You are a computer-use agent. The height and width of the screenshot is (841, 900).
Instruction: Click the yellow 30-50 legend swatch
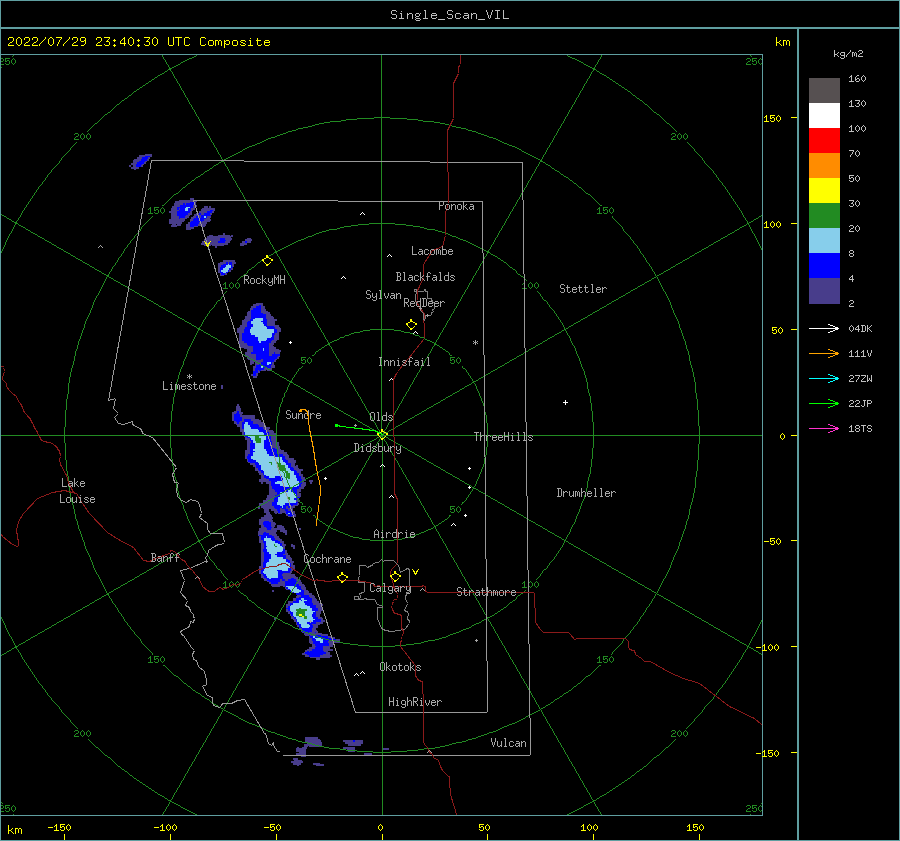[824, 191]
